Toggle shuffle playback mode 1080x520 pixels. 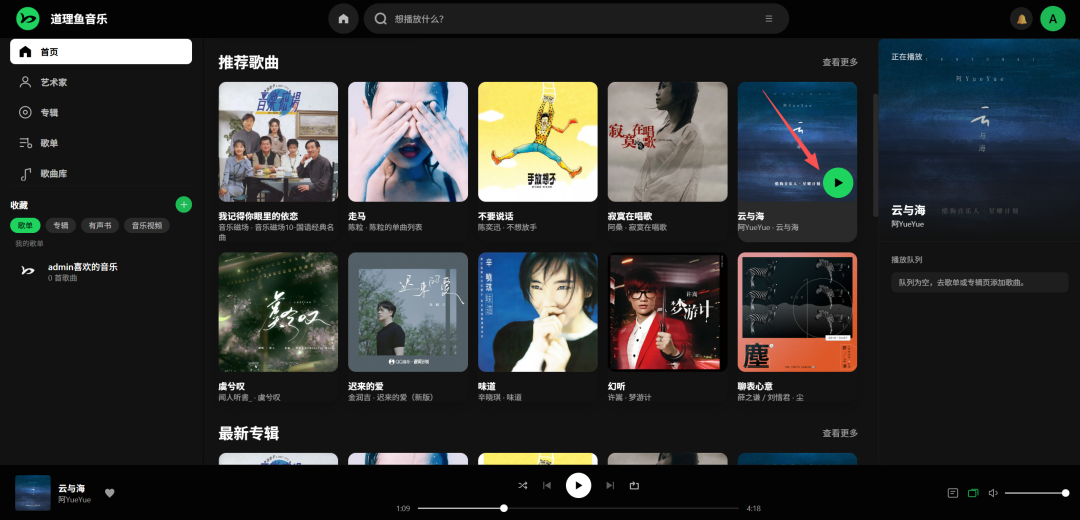pyautogui.click(x=522, y=486)
